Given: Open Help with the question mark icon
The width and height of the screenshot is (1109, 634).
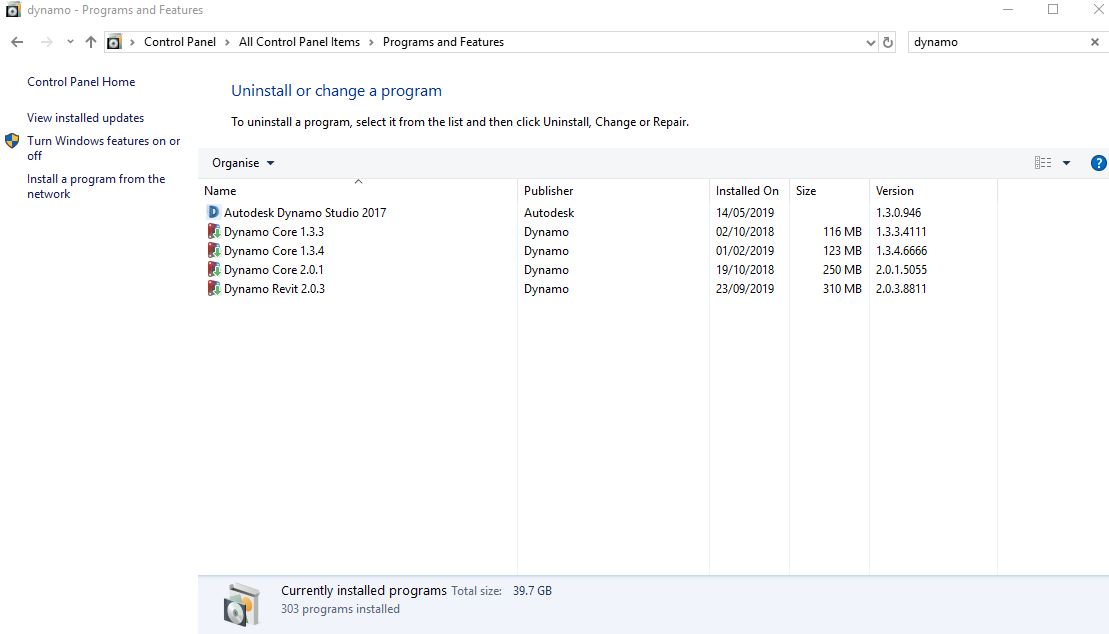Looking at the screenshot, I should click(x=1098, y=163).
